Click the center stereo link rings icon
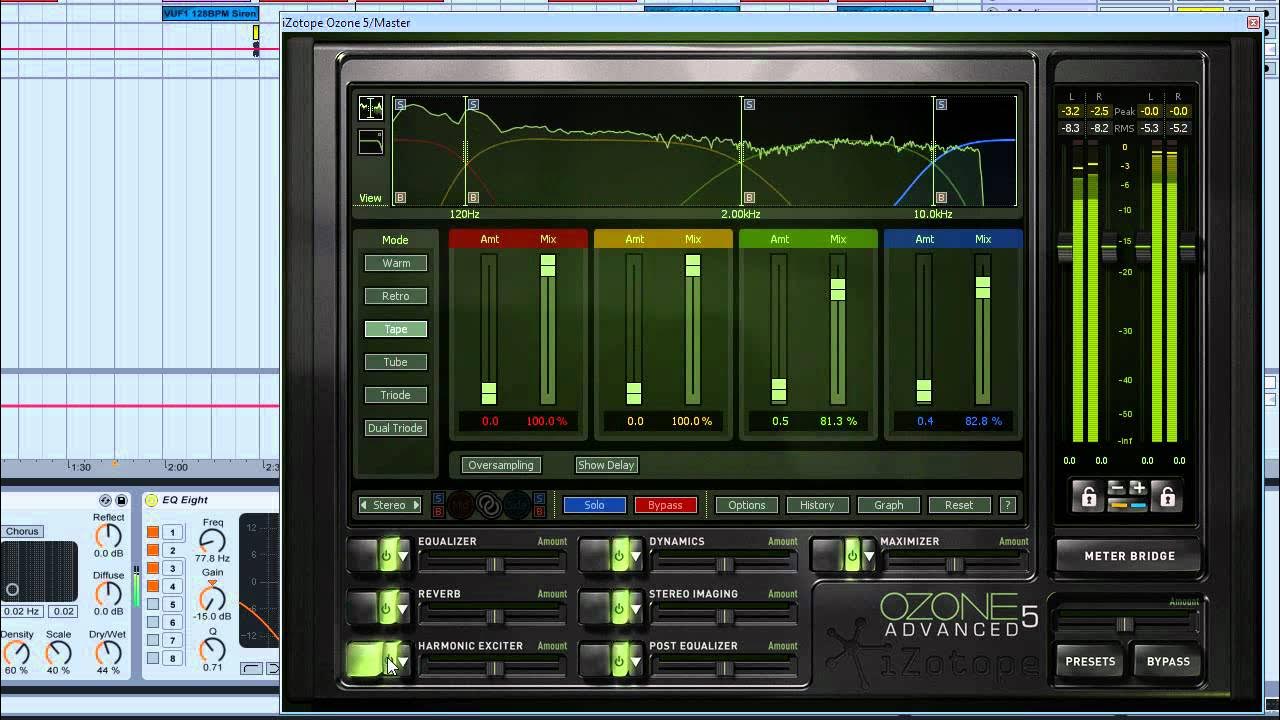This screenshot has height=720, width=1280. click(x=489, y=505)
